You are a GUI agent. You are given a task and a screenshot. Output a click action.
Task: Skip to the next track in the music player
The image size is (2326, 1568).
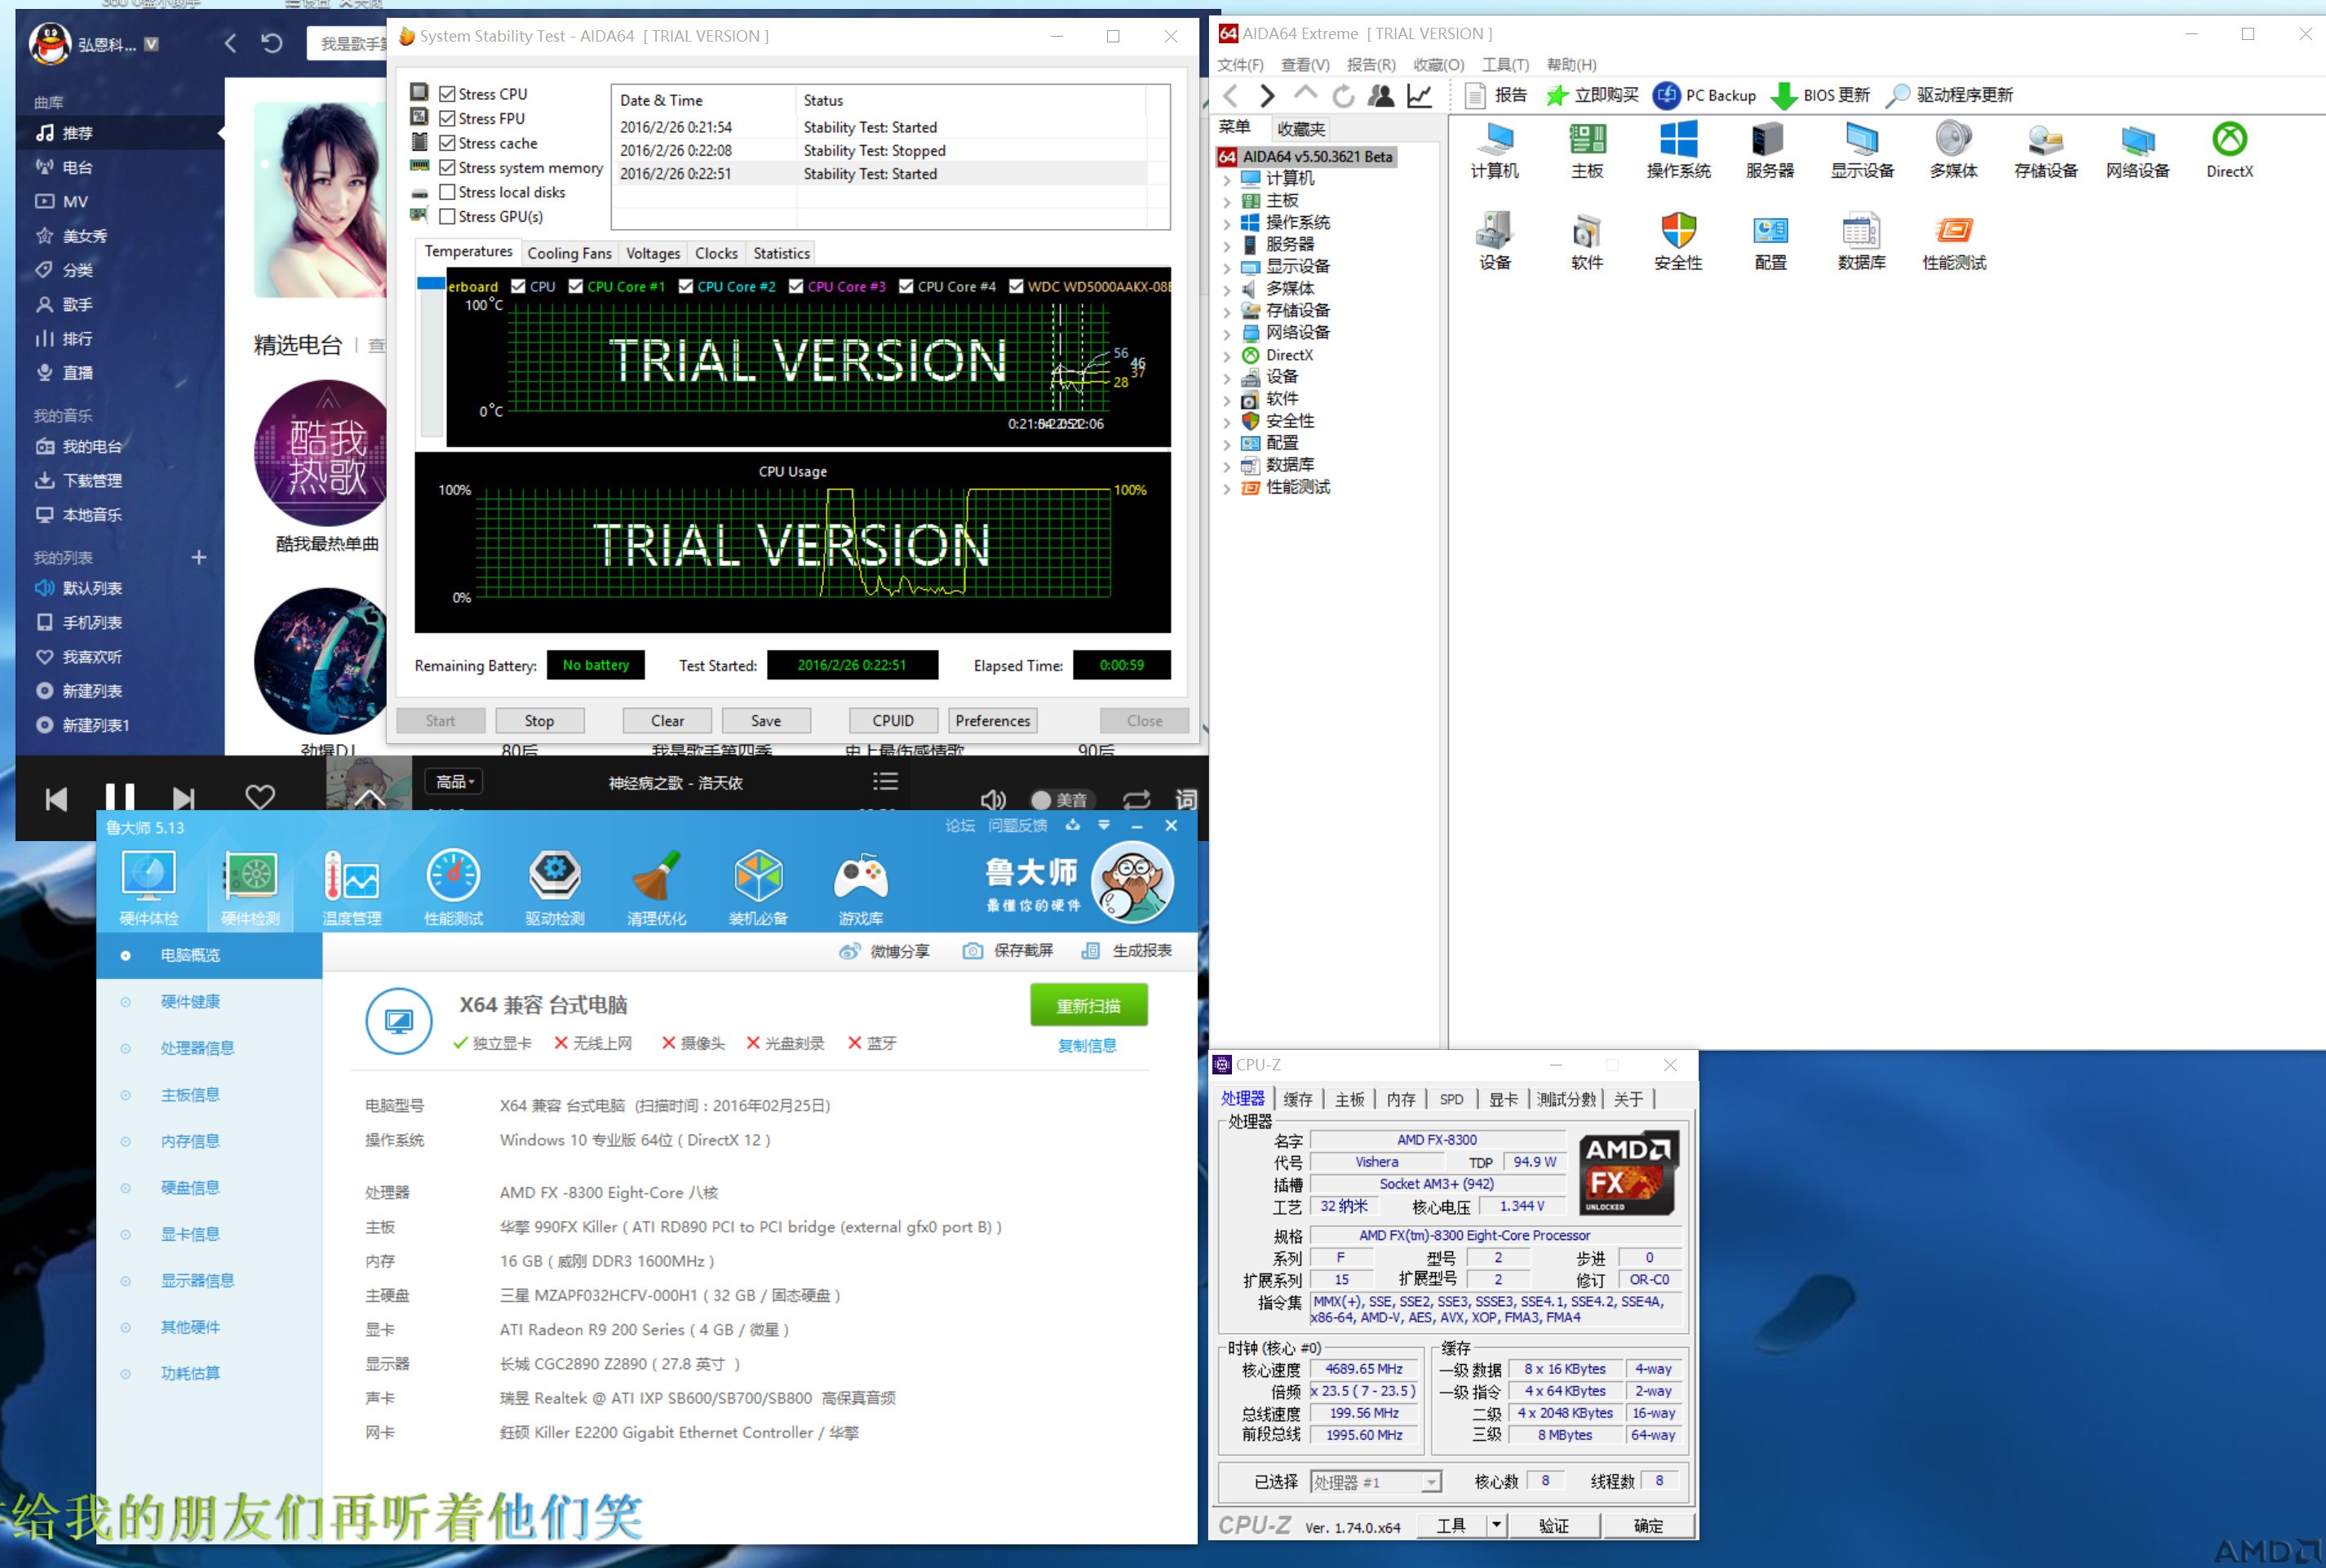click(183, 798)
